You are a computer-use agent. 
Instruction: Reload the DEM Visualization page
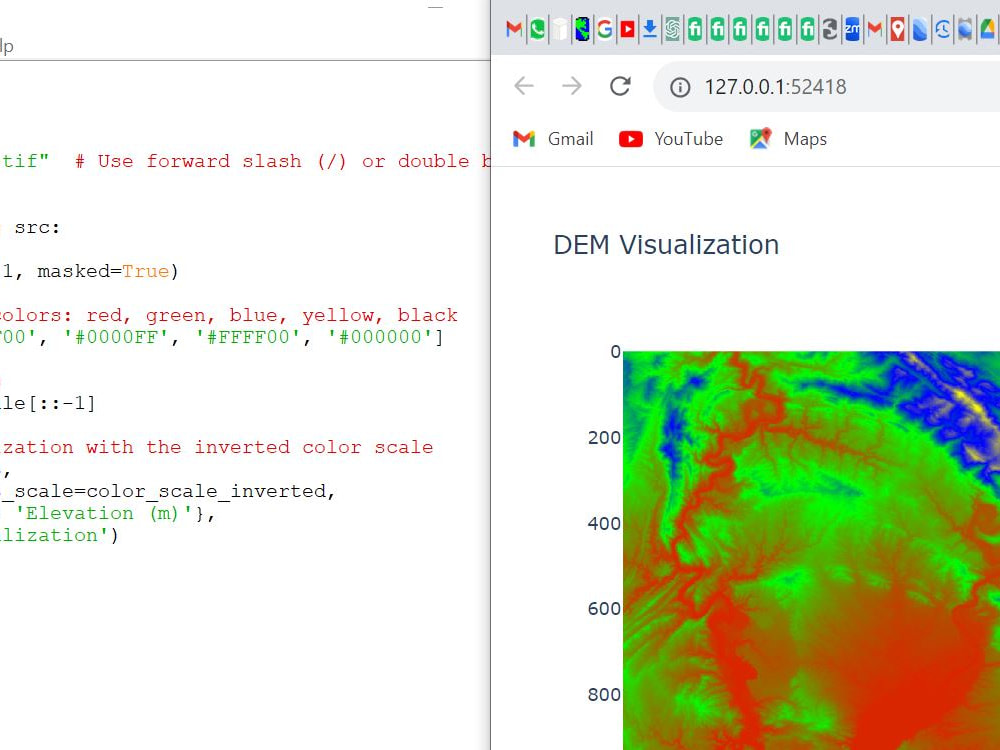[620, 87]
